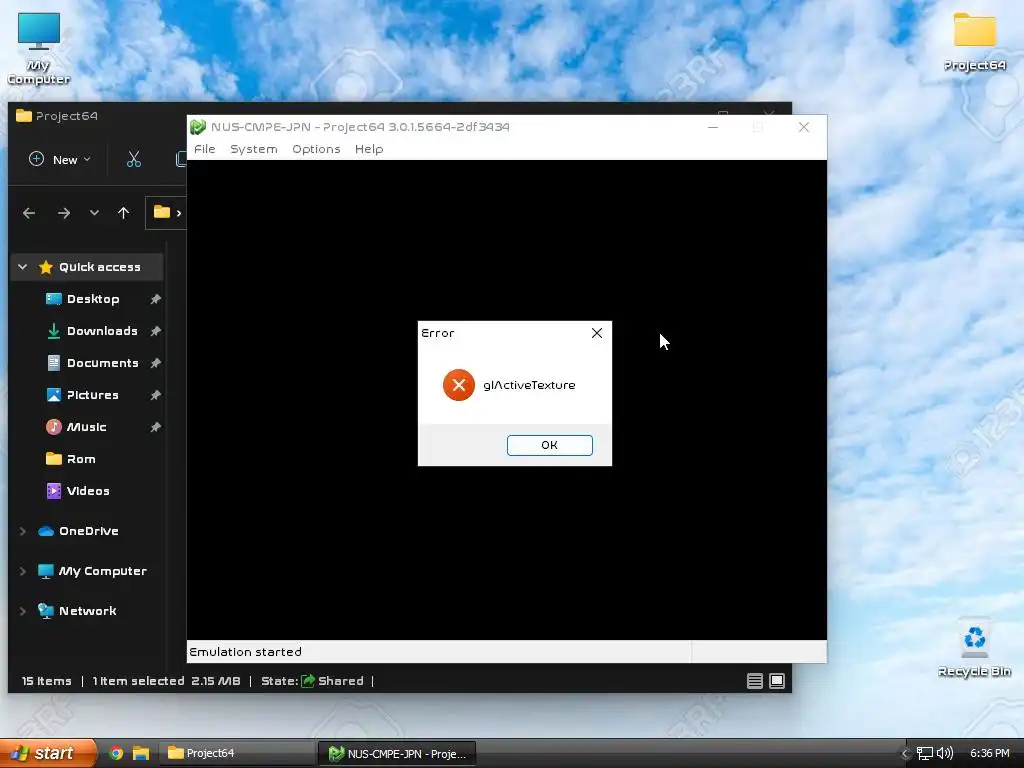
Task: Select Network in the sidebar
Action: [88, 611]
